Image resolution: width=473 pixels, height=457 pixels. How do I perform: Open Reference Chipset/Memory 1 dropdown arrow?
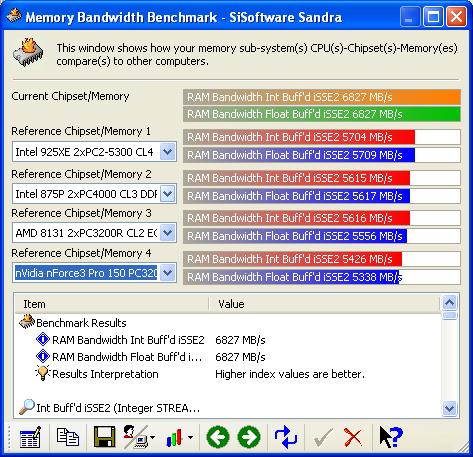pyautogui.click(x=168, y=152)
